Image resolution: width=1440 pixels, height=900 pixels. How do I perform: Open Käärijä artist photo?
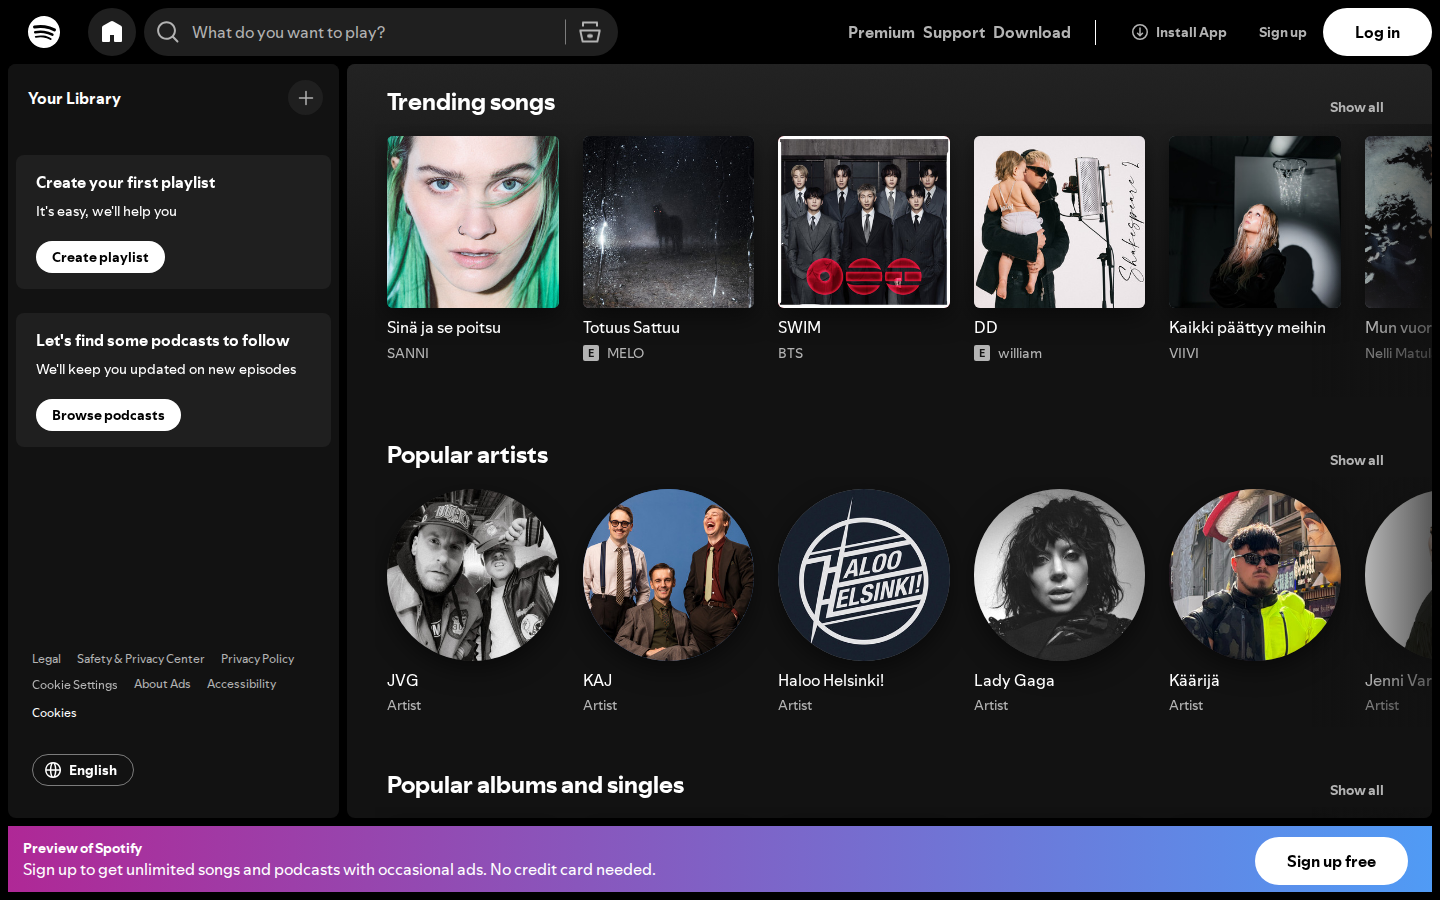tap(1255, 575)
